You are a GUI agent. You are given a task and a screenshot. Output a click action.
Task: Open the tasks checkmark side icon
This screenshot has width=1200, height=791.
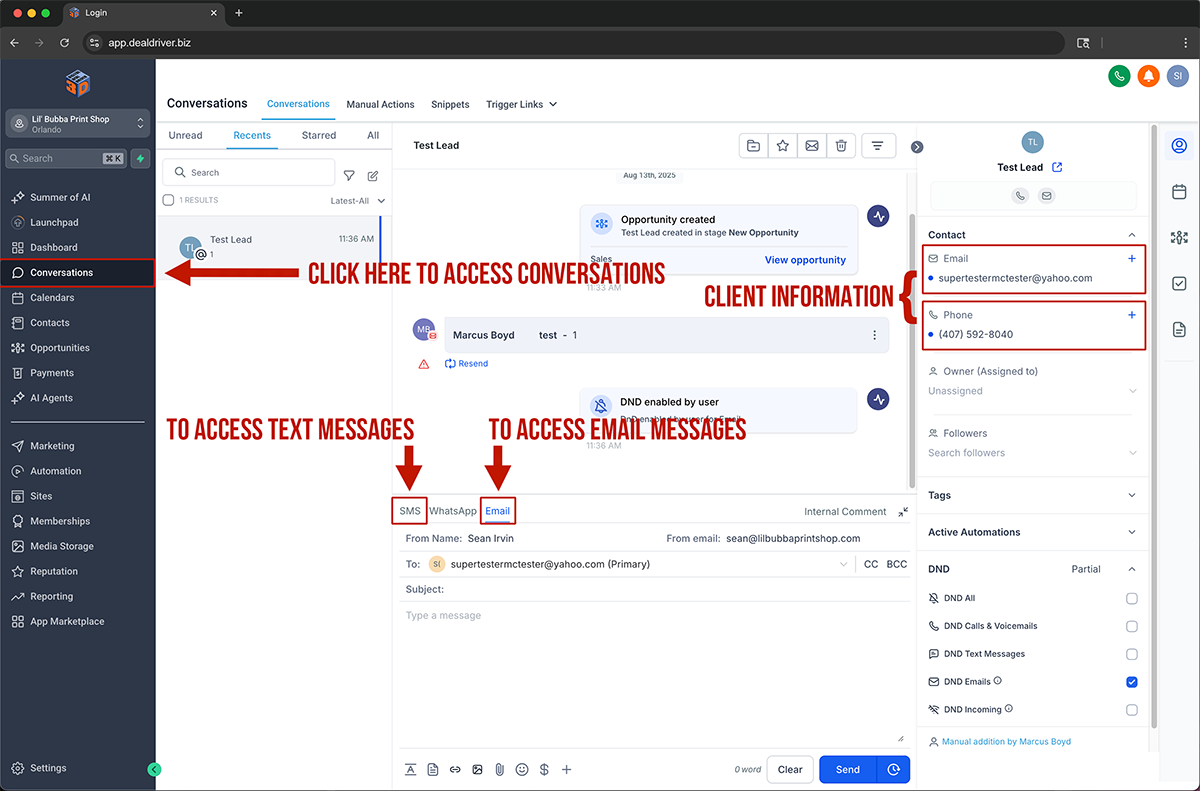point(1179,284)
